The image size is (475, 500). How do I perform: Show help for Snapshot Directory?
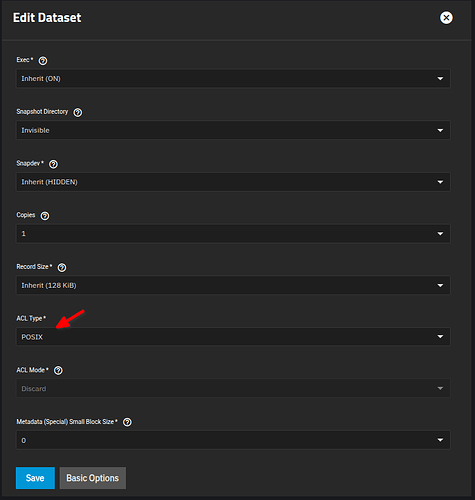78,112
